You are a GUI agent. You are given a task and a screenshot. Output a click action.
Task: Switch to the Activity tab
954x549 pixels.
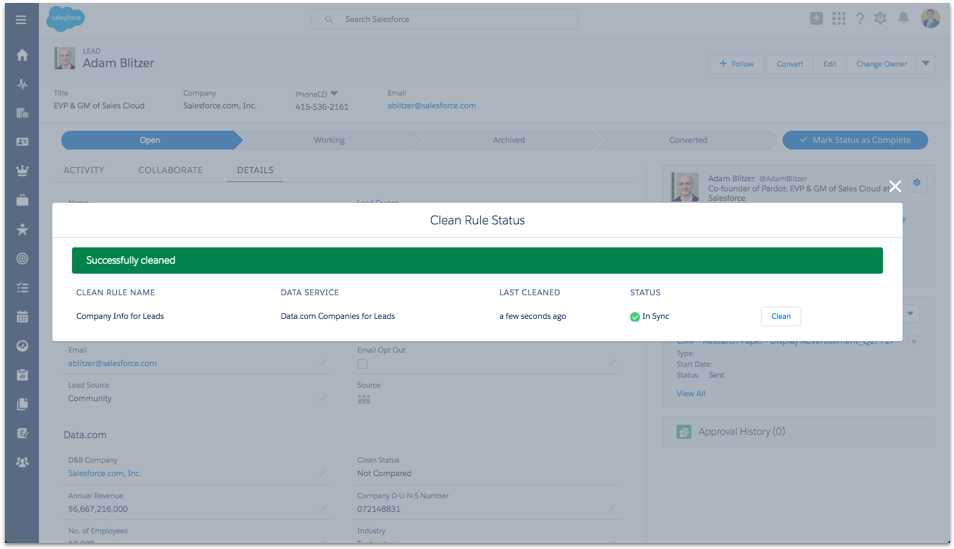pos(84,170)
